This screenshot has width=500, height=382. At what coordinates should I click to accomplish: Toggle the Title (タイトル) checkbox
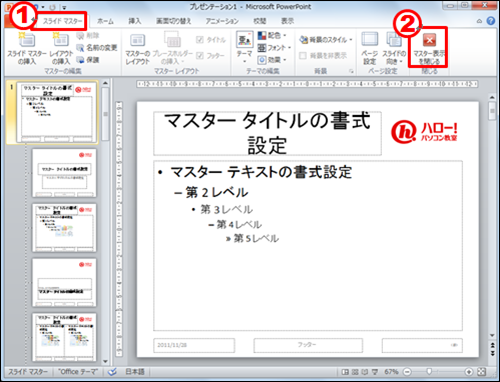pyautogui.click(x=200, y=40)
